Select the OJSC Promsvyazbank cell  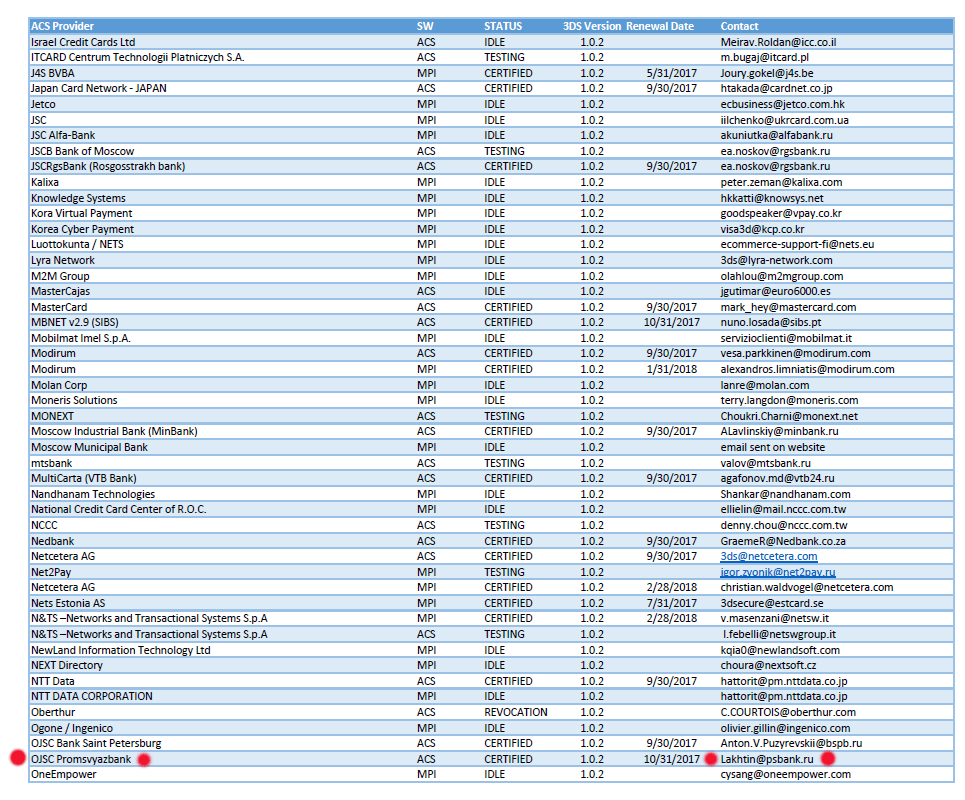point(81,759)
